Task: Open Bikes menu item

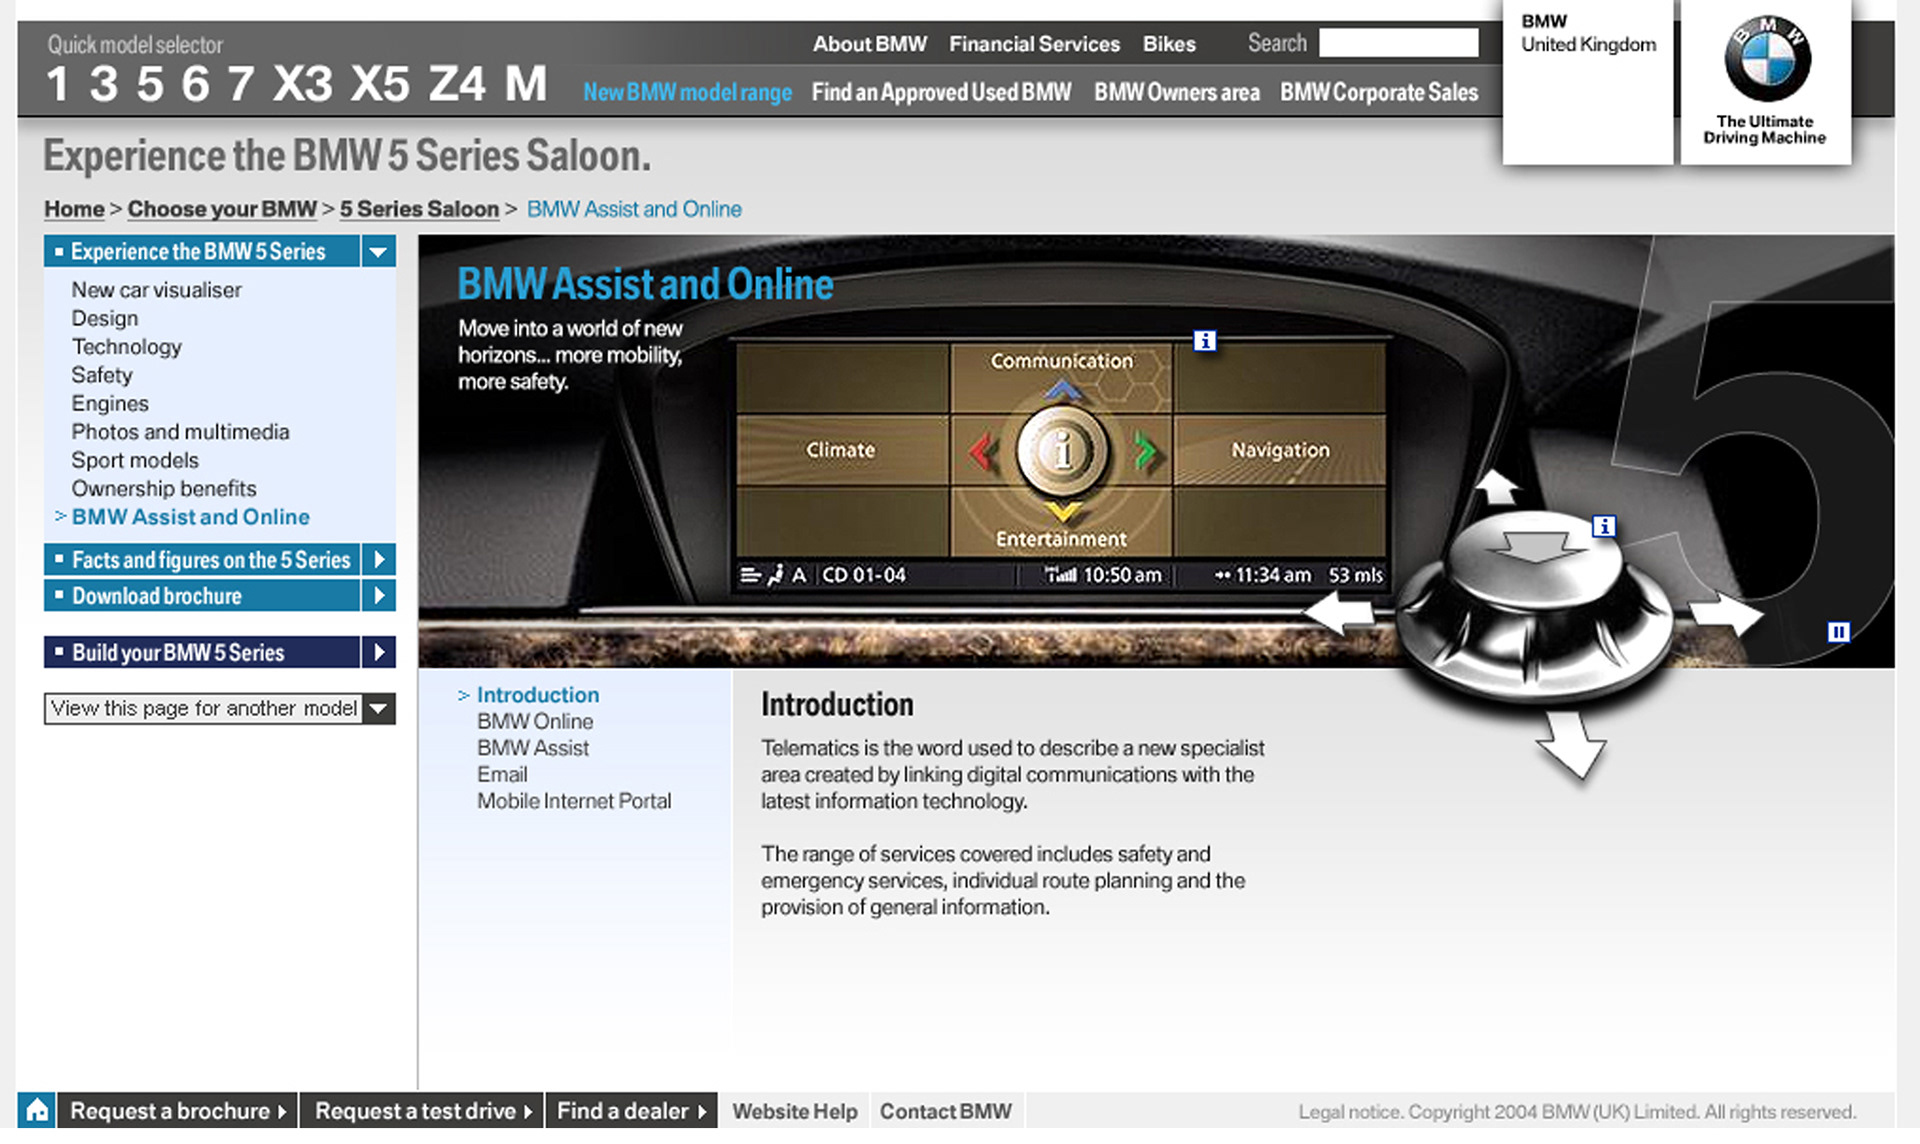Action: pyautogui.click(x=1169, y=44)
